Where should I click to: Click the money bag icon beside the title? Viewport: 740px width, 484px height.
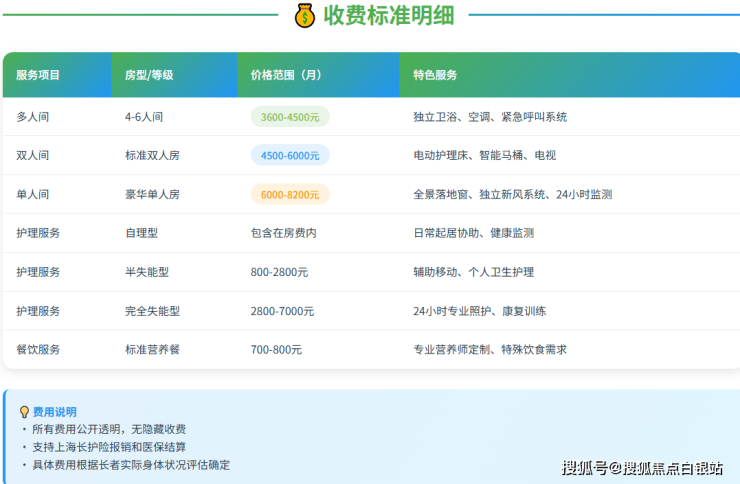[305, 15]
